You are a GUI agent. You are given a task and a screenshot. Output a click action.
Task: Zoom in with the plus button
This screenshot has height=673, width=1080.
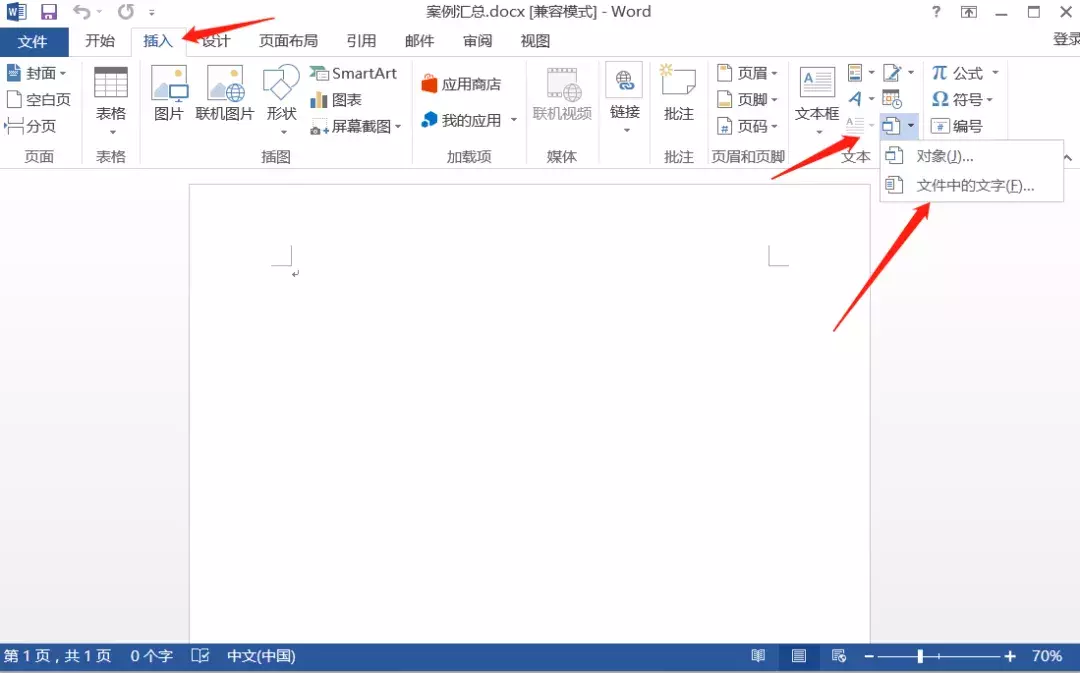1010,656
